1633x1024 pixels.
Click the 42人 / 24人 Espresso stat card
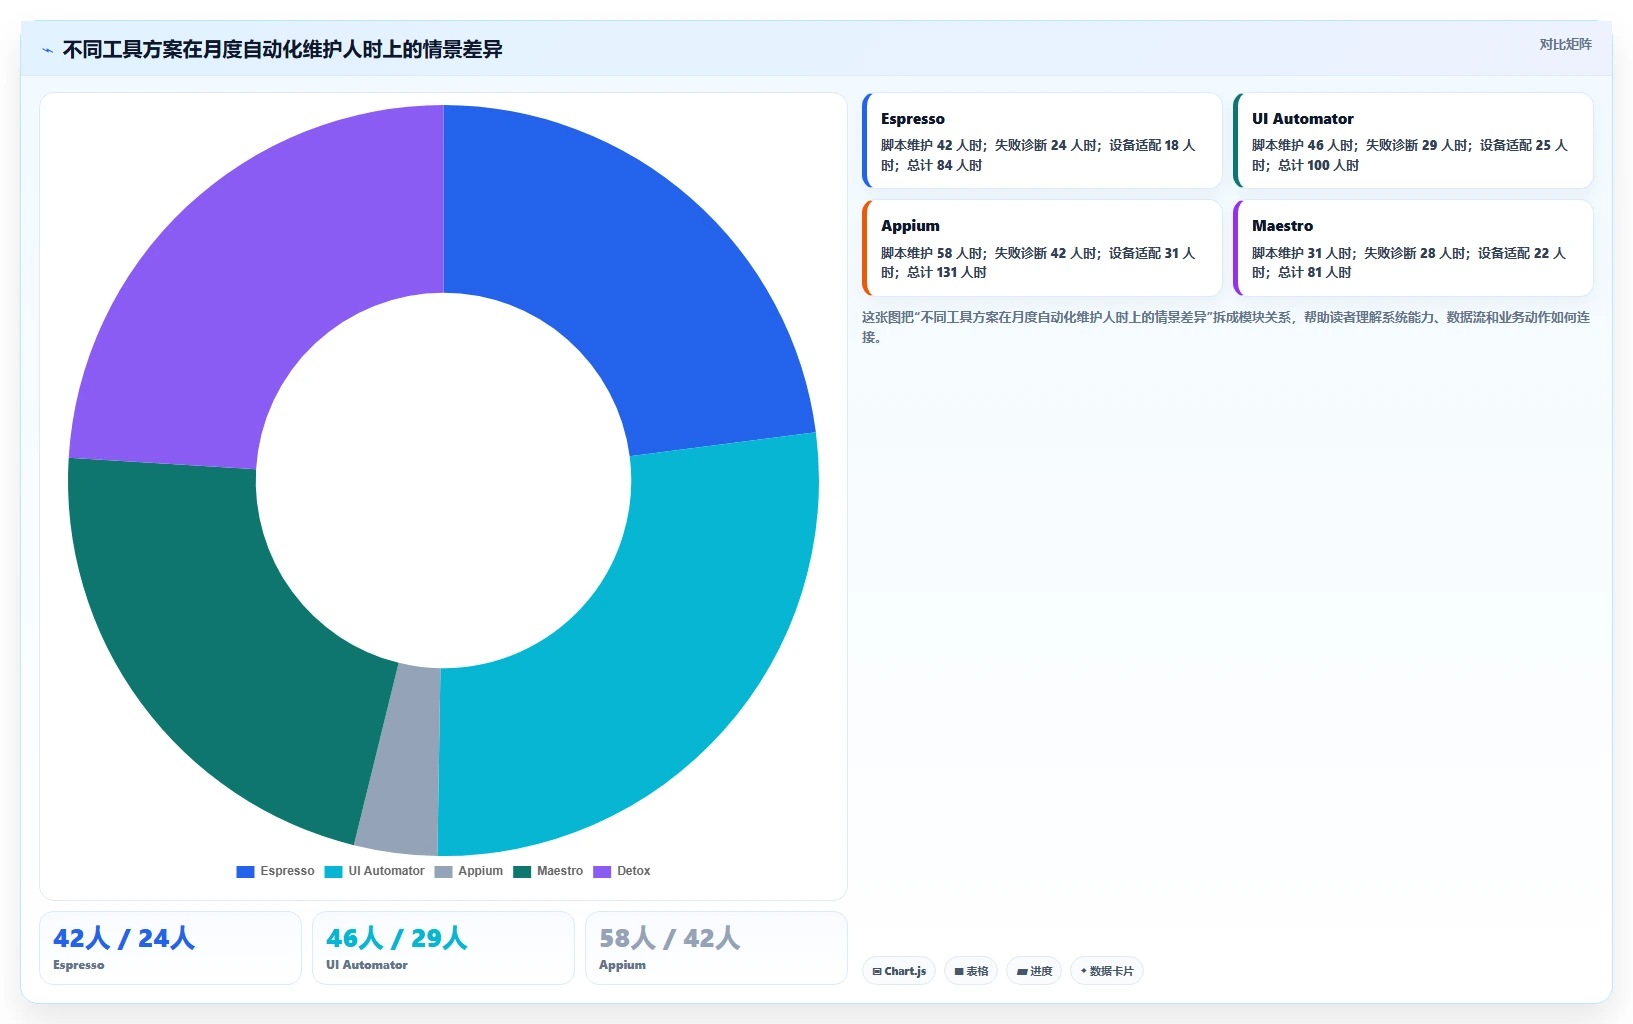pyautogui.click(x=170, y=948)
